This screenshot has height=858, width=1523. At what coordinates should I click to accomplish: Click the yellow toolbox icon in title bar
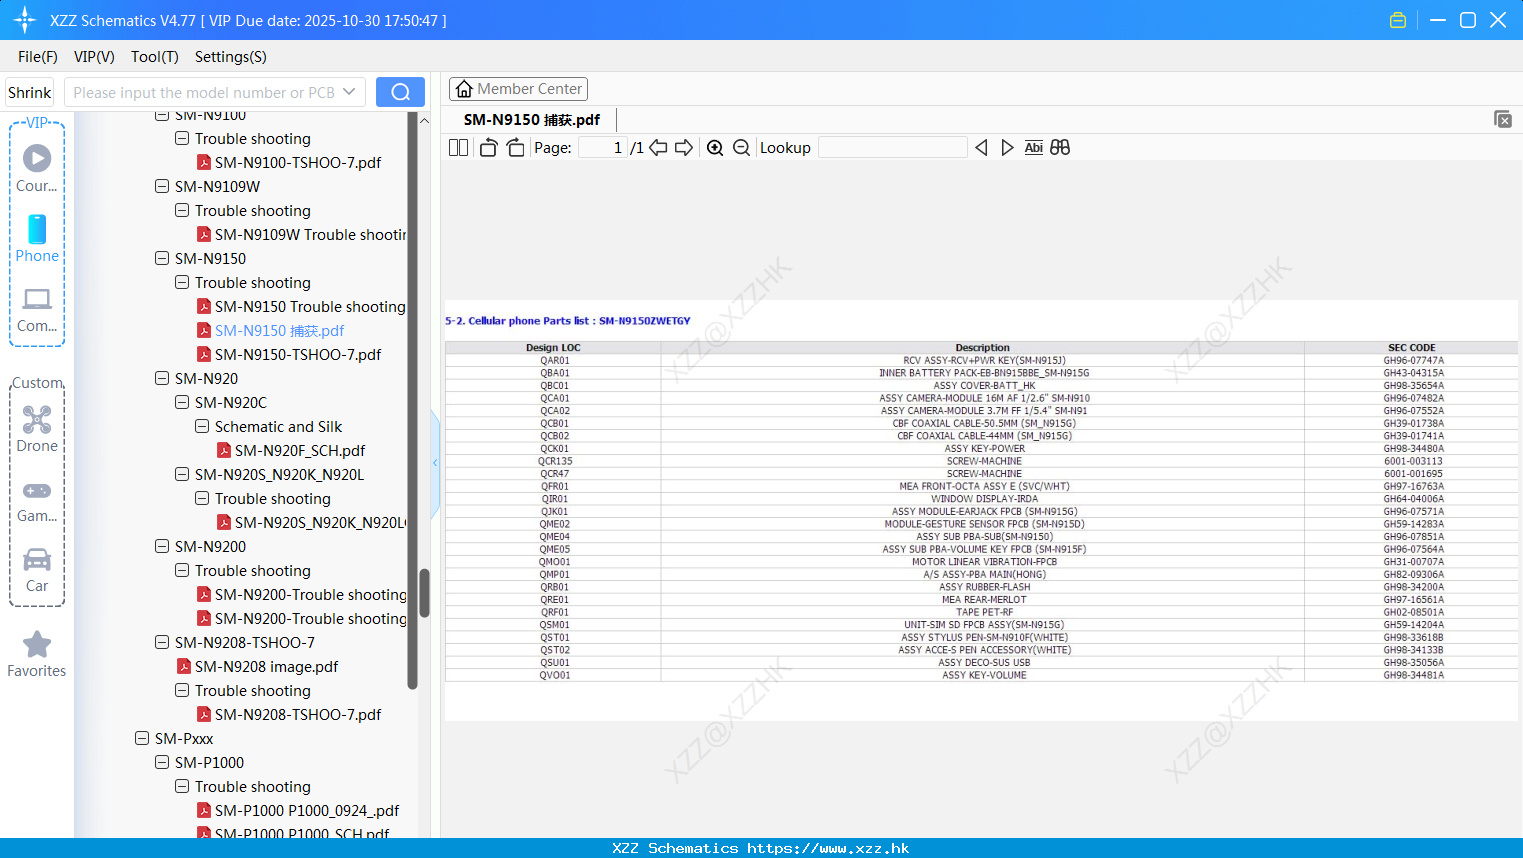coord(1398,20)
